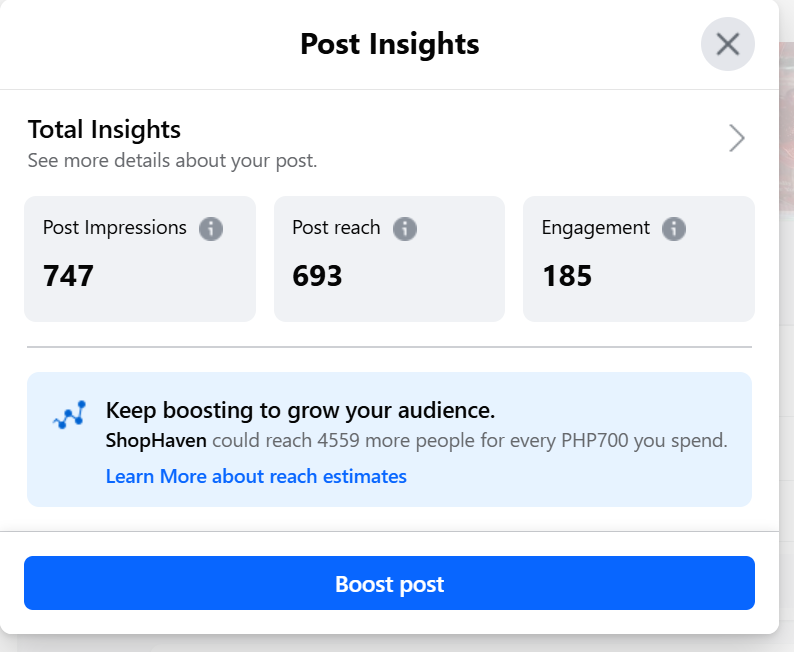Expand Total Insights with the chevron arrow
This screenshot has height=652, width=794.
click(x=736, y=138)
